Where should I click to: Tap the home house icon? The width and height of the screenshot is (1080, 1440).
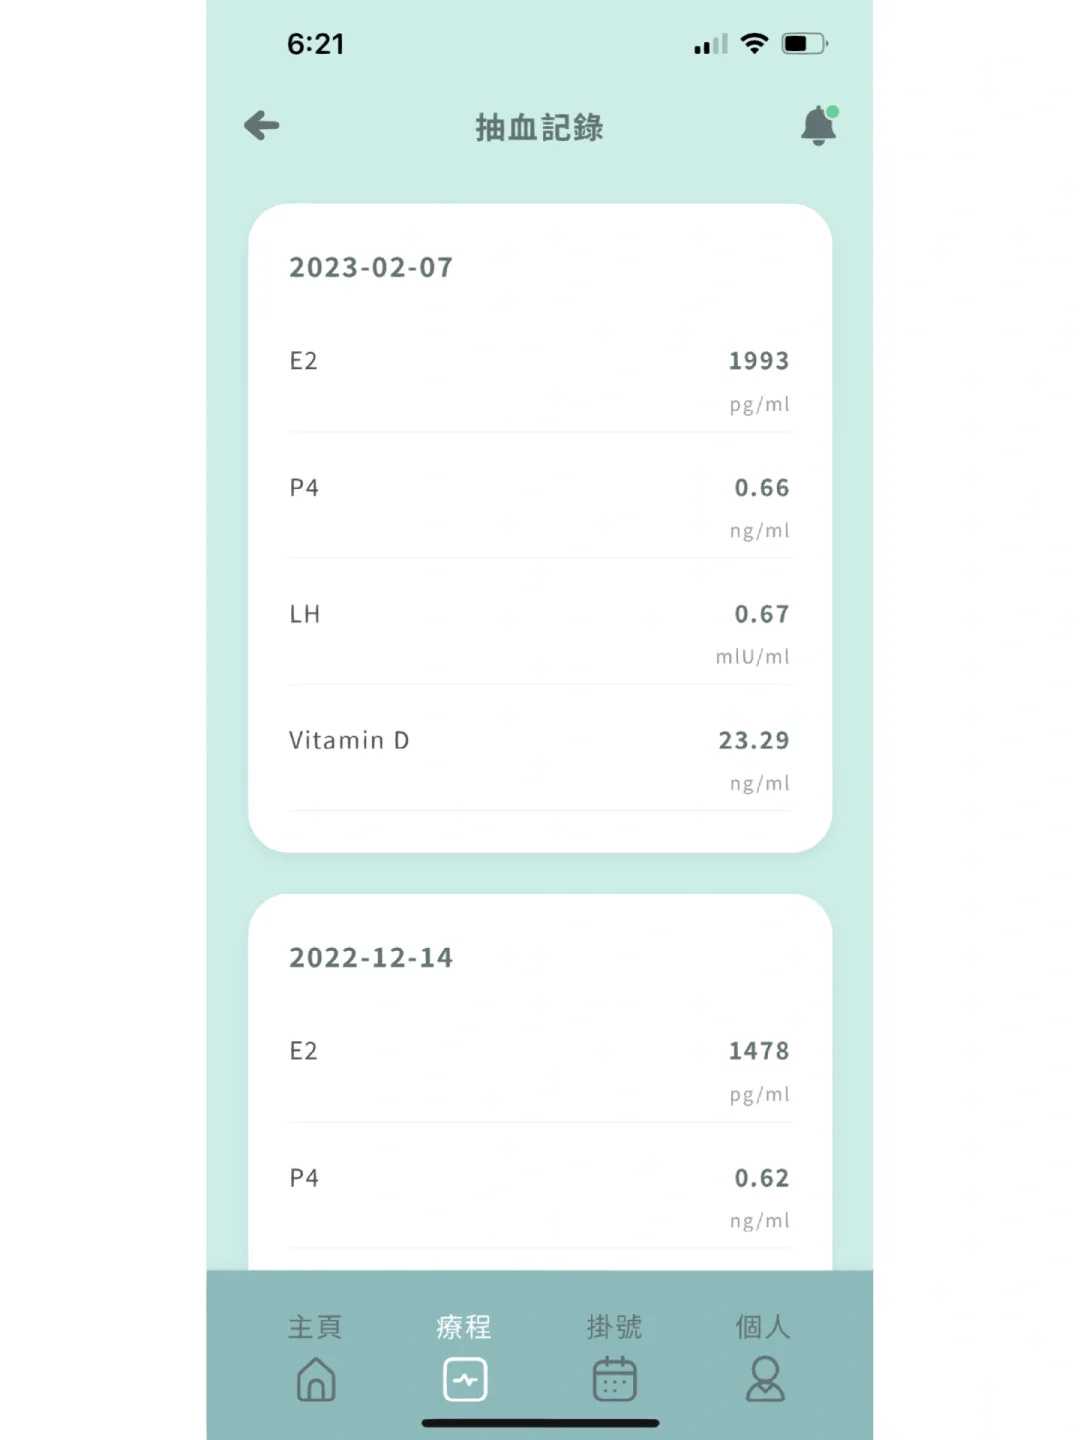coord(316,1379)
